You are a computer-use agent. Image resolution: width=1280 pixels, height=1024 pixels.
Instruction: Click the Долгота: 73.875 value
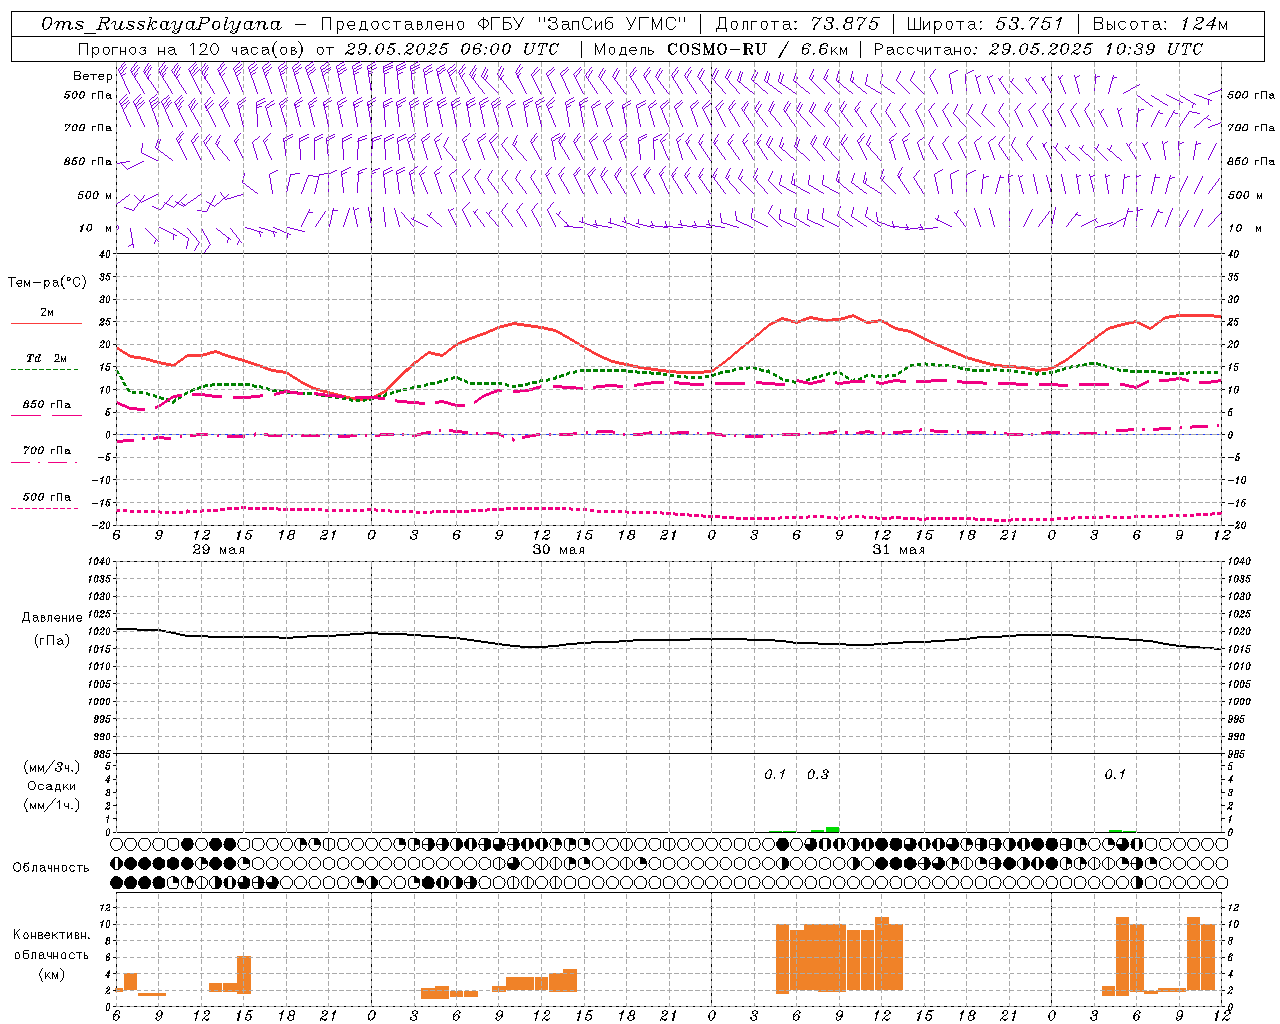pyautogui.click(x=798, y=24)
